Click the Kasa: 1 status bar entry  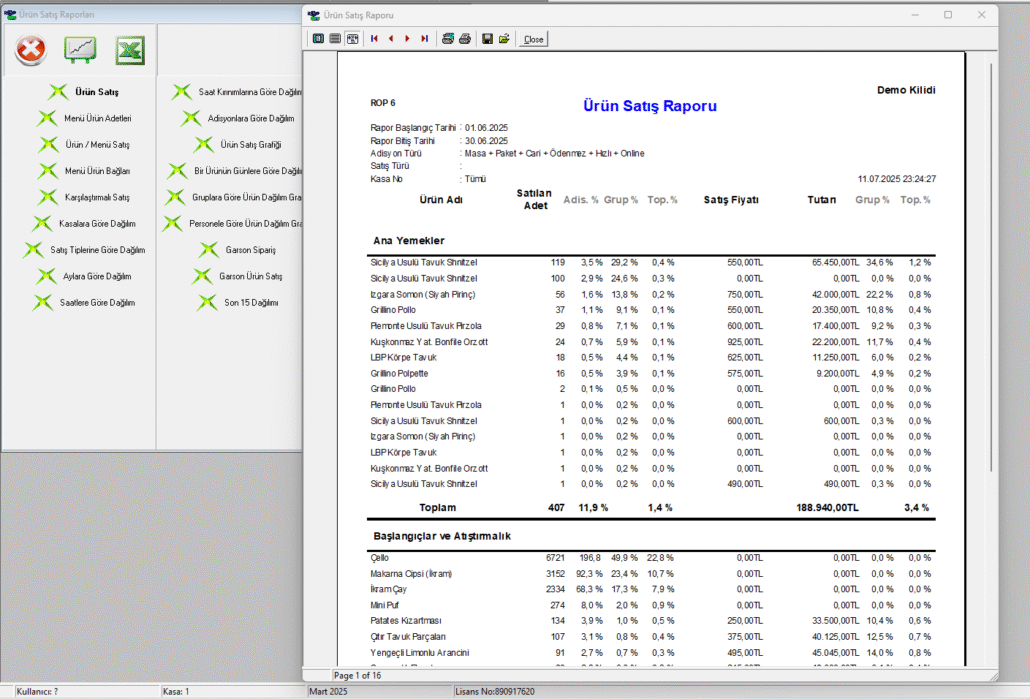176,692
